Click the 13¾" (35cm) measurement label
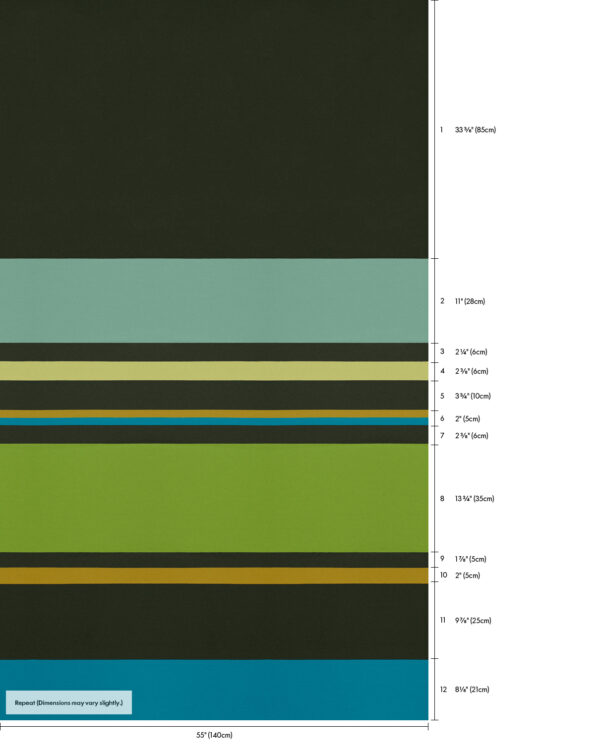Screen dimensions: 600x754 474,498
